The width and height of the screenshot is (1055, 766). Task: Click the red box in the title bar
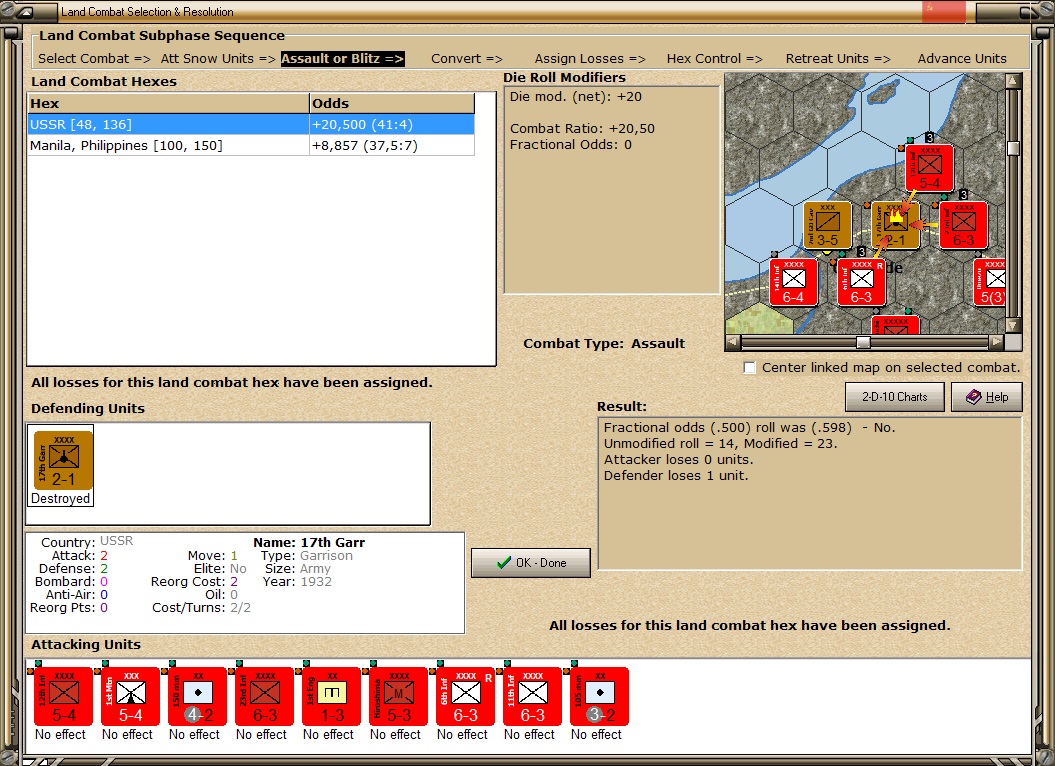click(943, 11)
